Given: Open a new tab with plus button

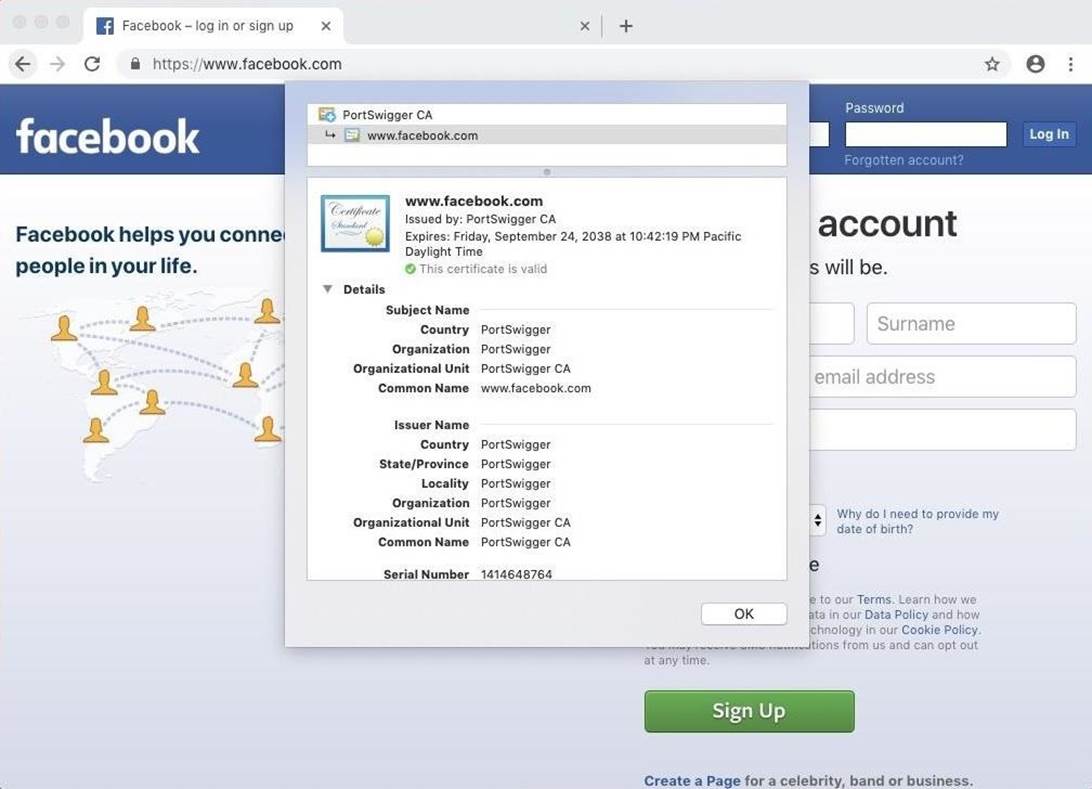Looking at the screenshot, I should tap(626, 26).
